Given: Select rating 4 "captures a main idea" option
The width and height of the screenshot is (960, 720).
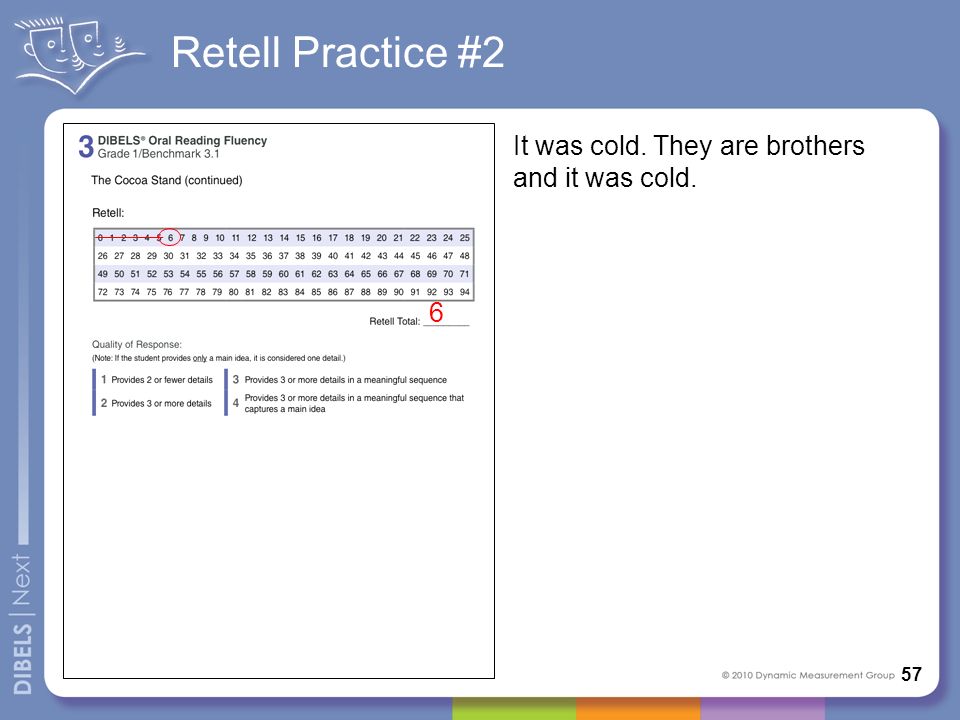Looking at the screenshot, I should point(348,403).
